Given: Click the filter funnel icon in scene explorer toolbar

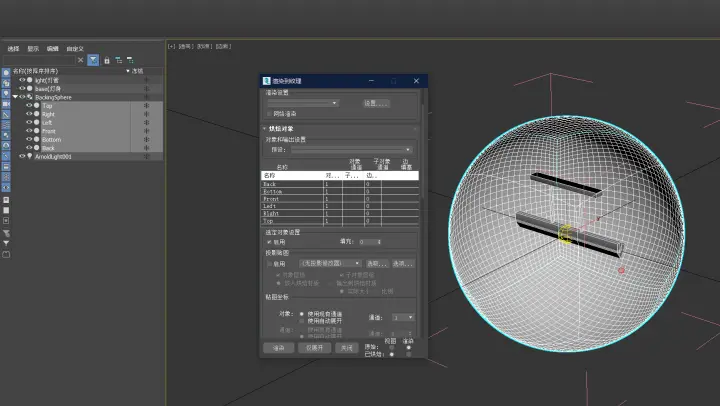Looking at the screenshot, I should (x=93, y=60).
